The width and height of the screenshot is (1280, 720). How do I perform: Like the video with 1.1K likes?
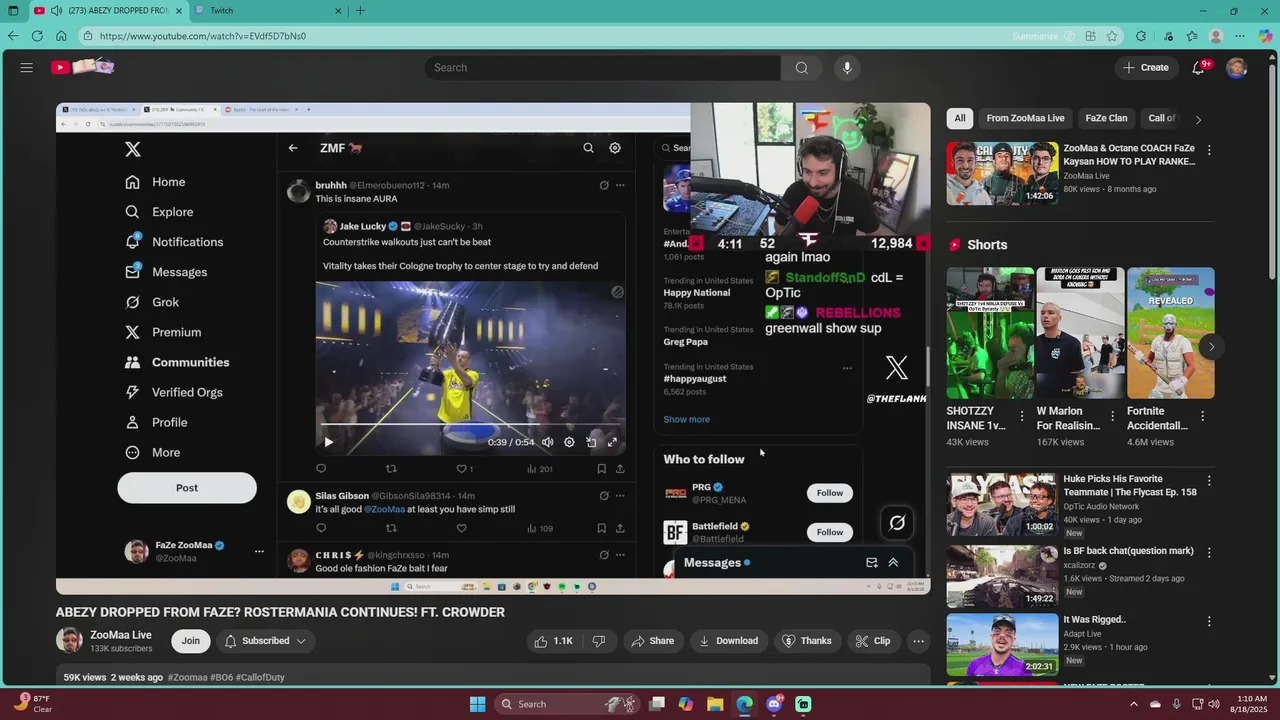[x=553, y=641]
